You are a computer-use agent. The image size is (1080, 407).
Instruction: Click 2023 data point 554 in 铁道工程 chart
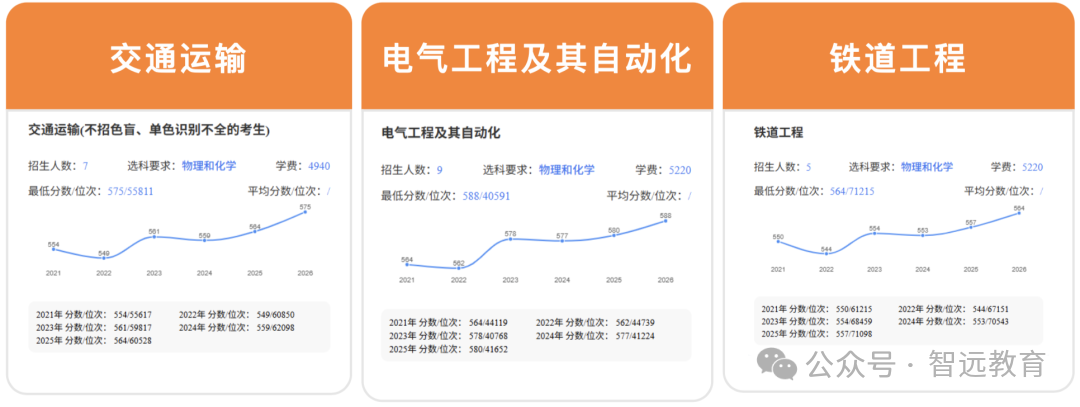875,233
